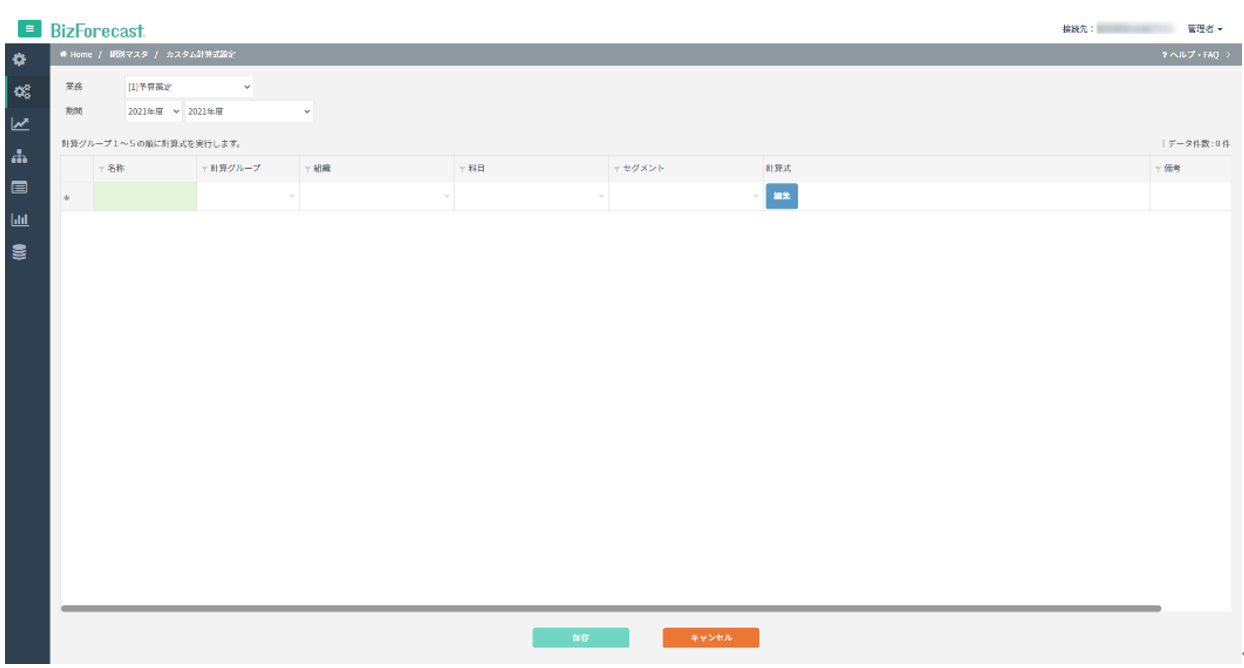The image size is (1244, 668).
Task: Open the database stack sidebar icon
Action: [19, 252]
